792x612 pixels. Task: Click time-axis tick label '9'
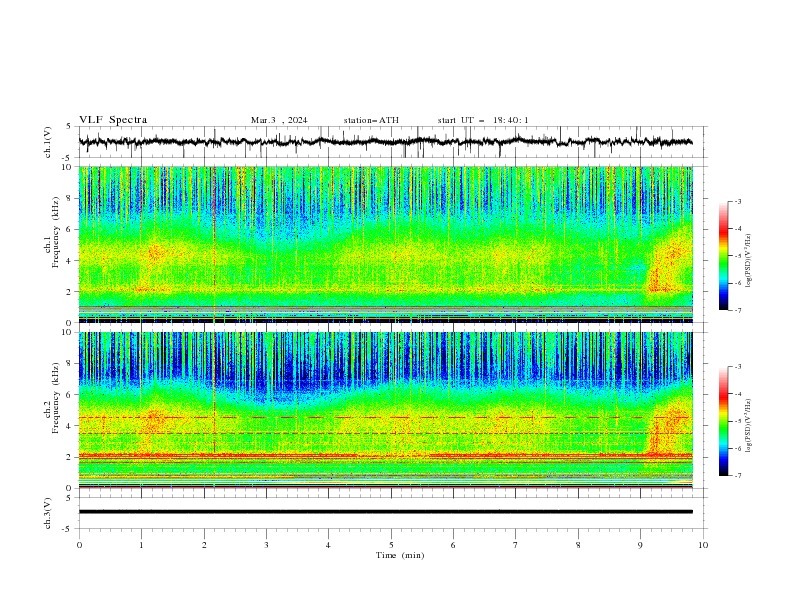tap(640, 545)
